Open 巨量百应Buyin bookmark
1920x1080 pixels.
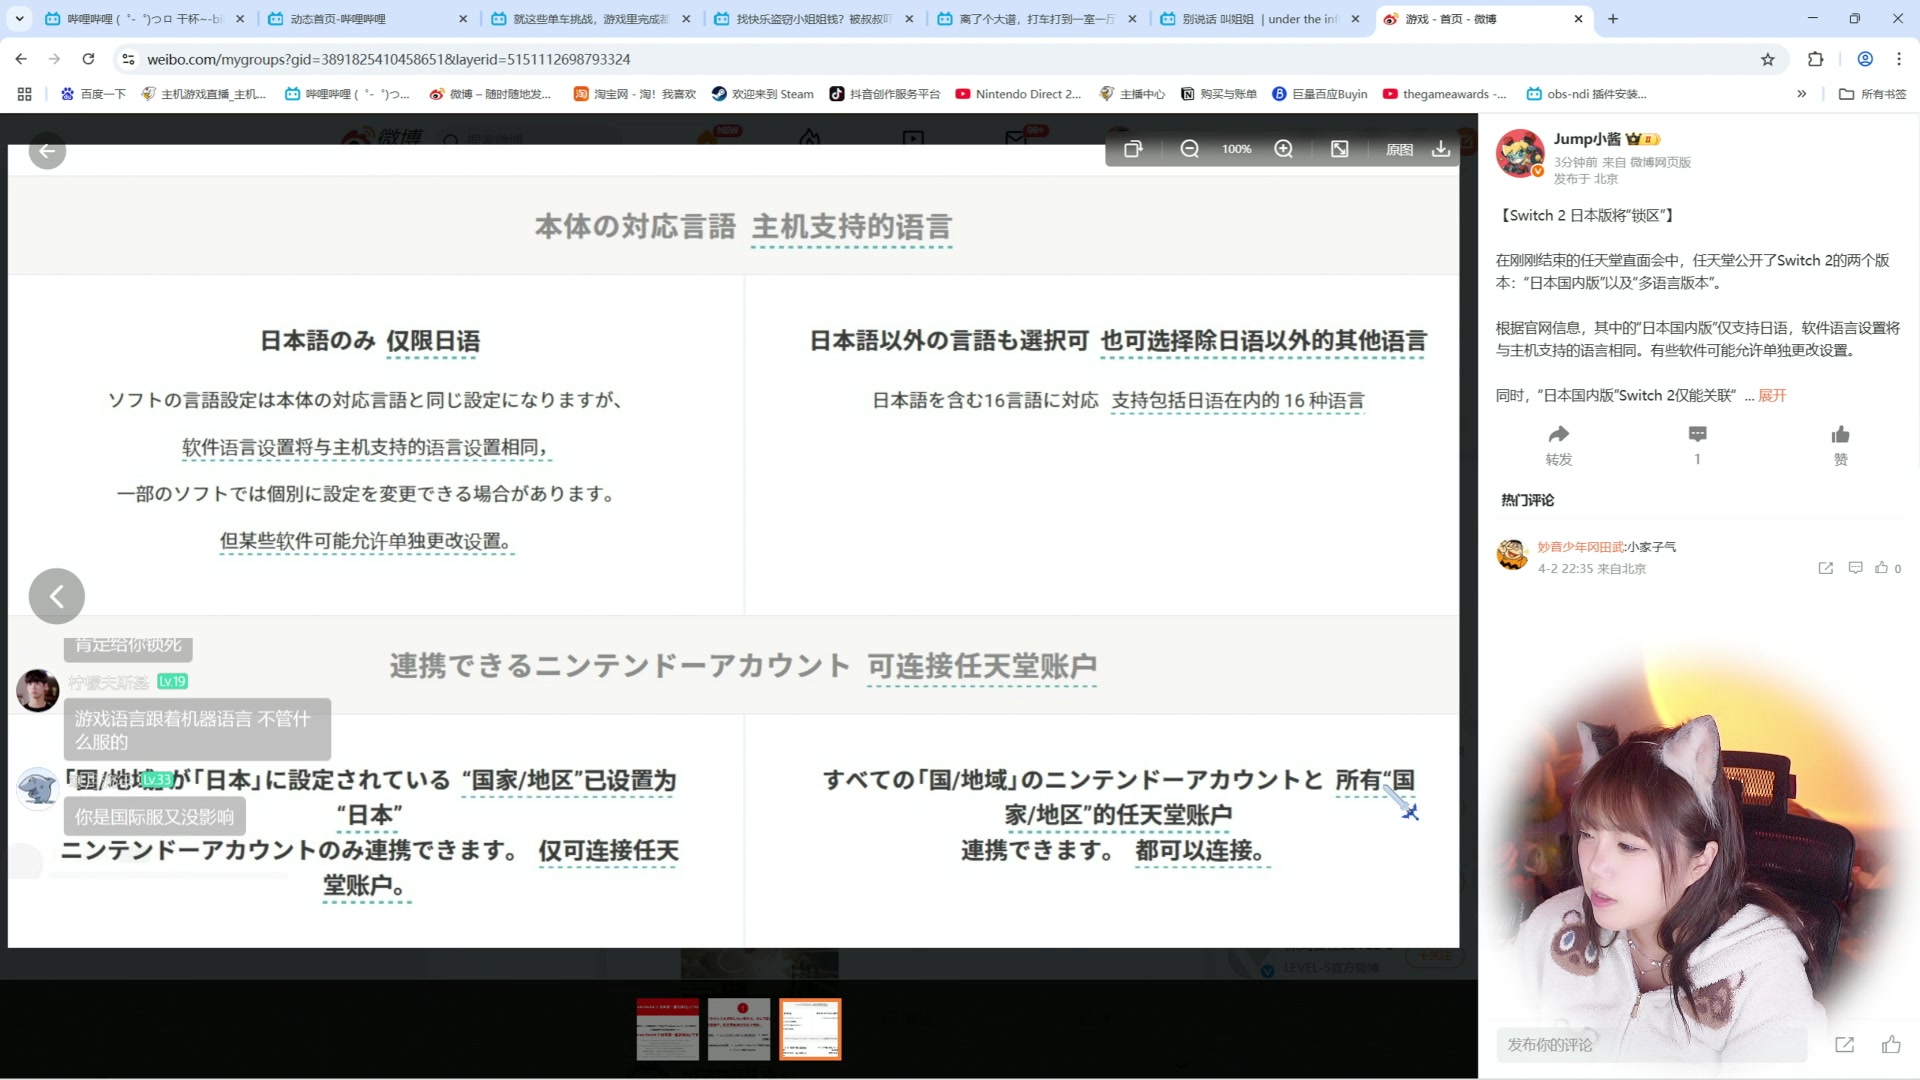point(1319,94)
